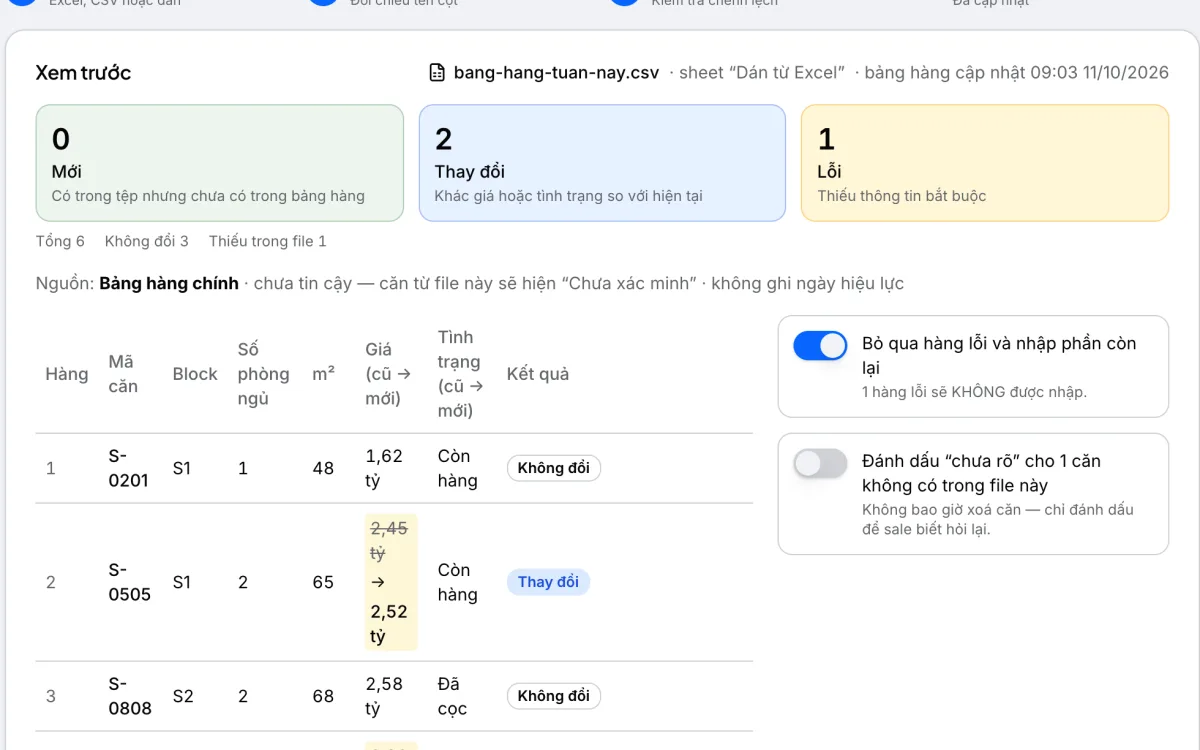The height and width of the screenshot is (750, 1200).
Task: Click the "Tình trạng (cũ → mới)" column header
Action: click(460, 374)
